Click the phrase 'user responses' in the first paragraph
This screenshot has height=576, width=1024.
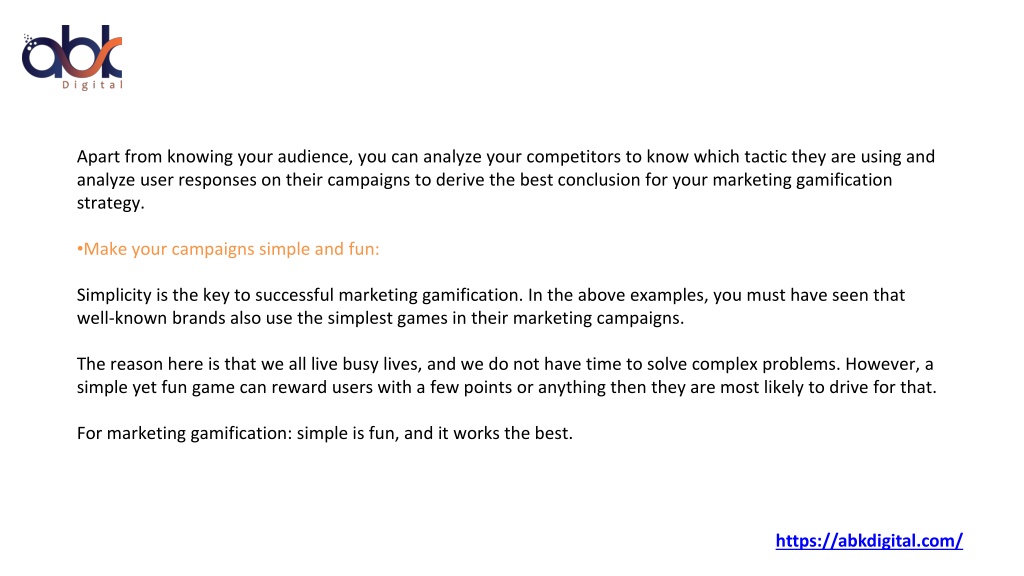(199, 180)
